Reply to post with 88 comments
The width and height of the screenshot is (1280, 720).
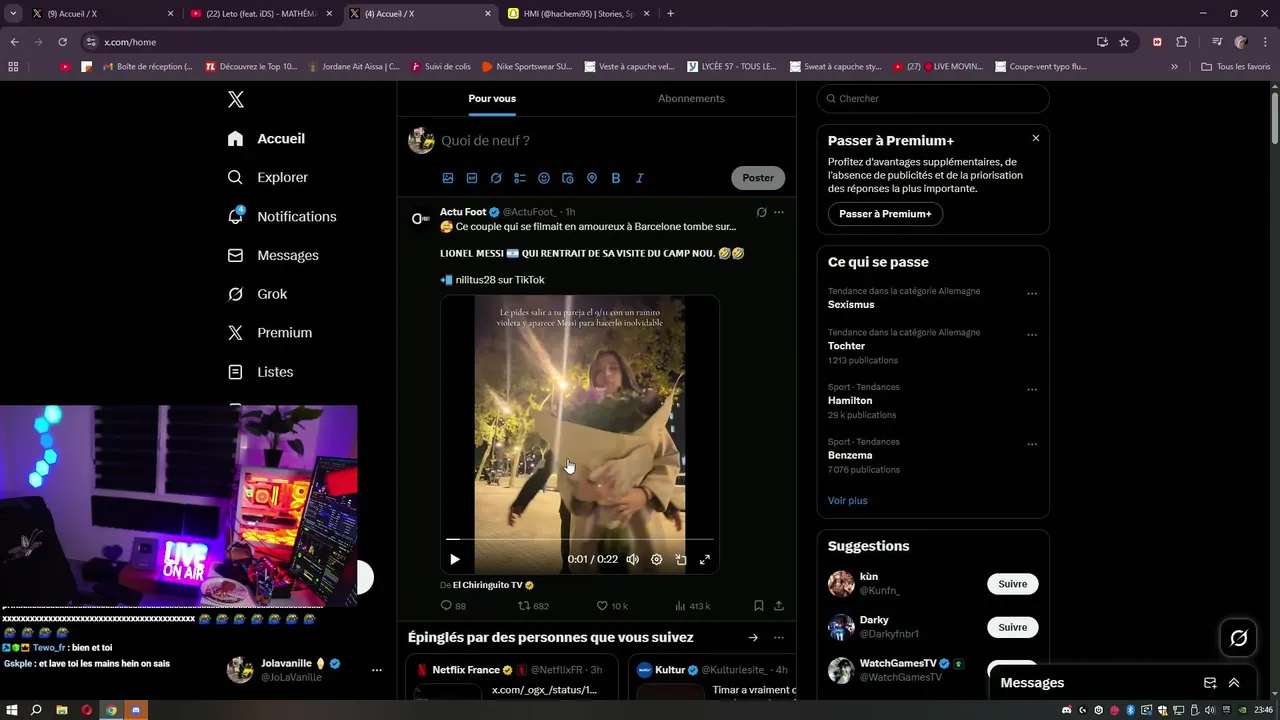[453, 606]
